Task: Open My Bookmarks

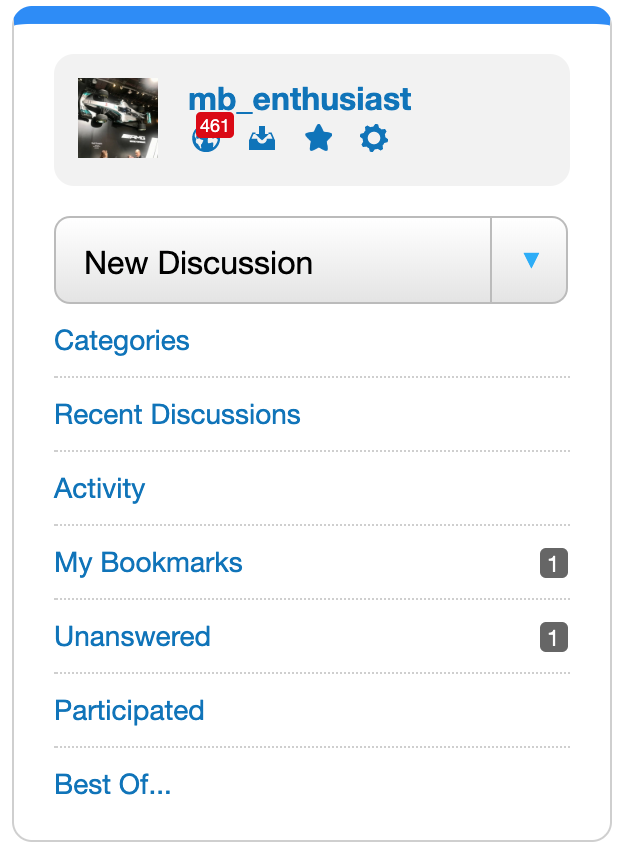Action: click(148, 563)
